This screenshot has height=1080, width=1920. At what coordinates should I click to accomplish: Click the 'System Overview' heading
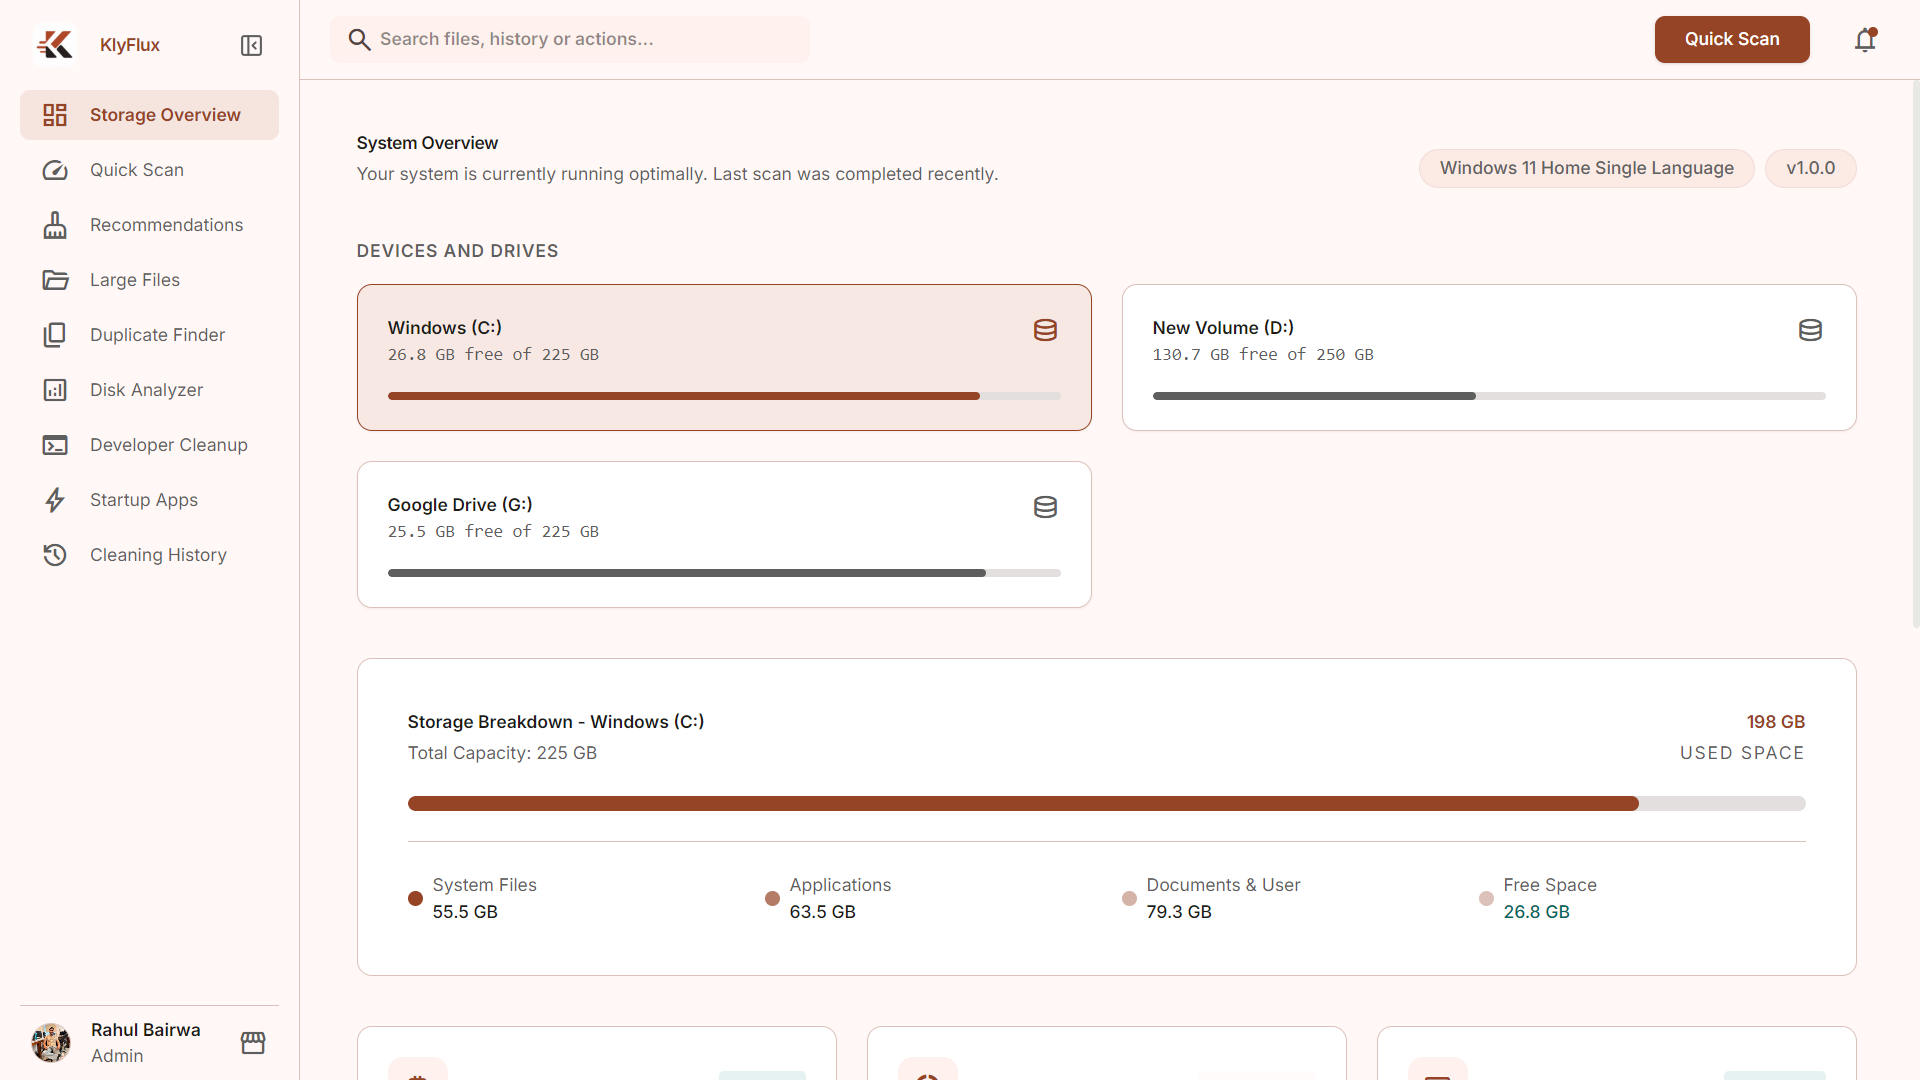coord(427,143)
